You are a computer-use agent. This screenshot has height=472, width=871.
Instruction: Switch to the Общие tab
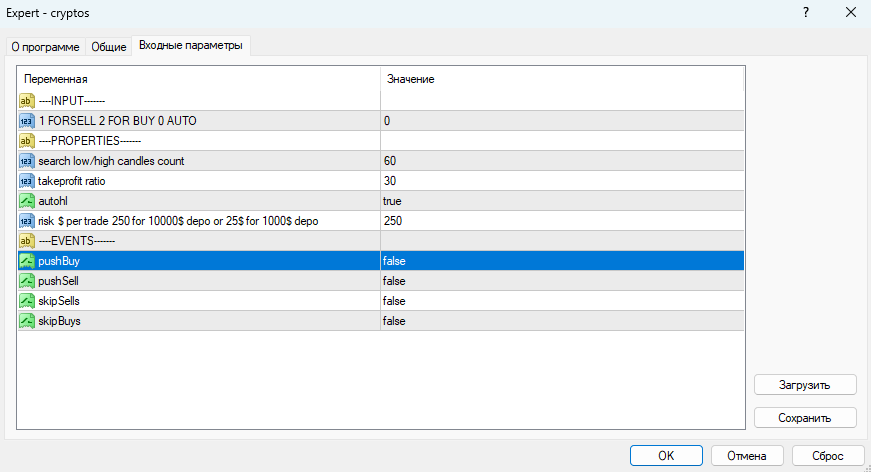109,47
